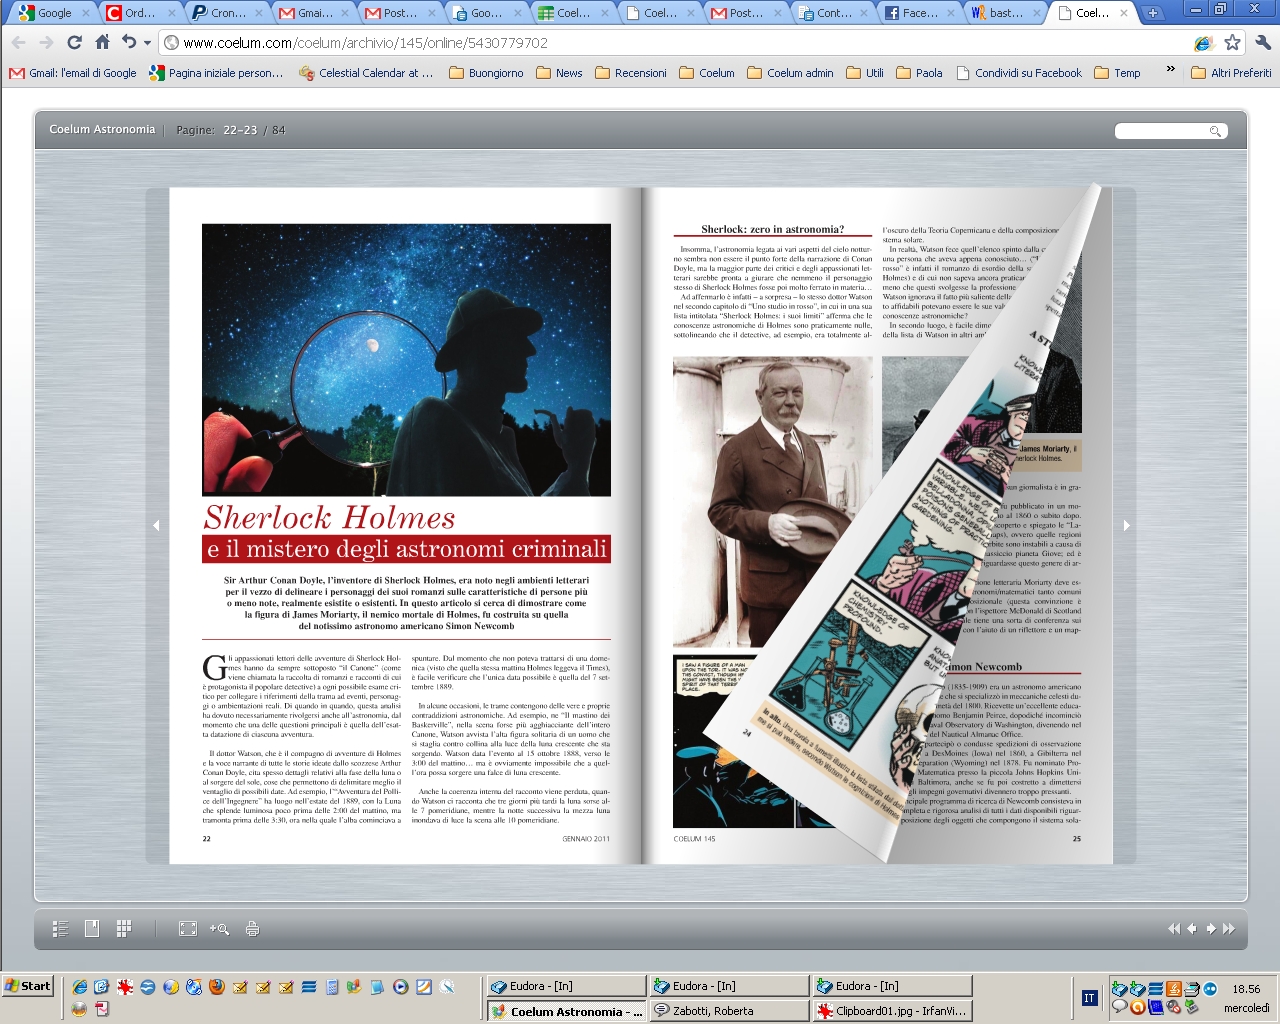This screenshot has height=1024, width=1280.
Task: Flip to previous page using left edge arrow
Action: pyautogui.click(x=156, y=525)
